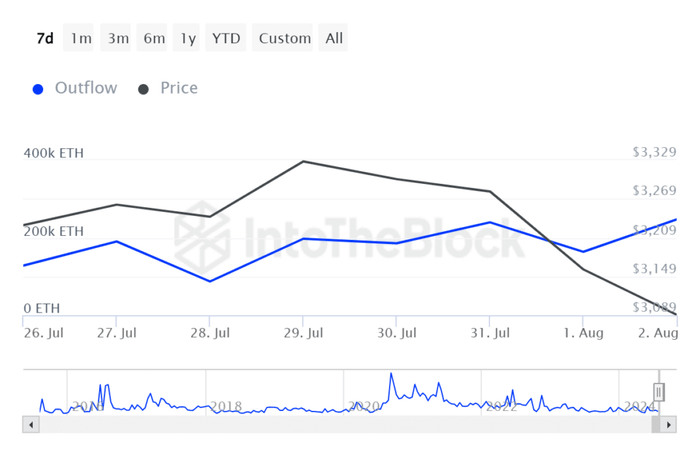Click the navigator scrollbar track

[x=345, y=424]
